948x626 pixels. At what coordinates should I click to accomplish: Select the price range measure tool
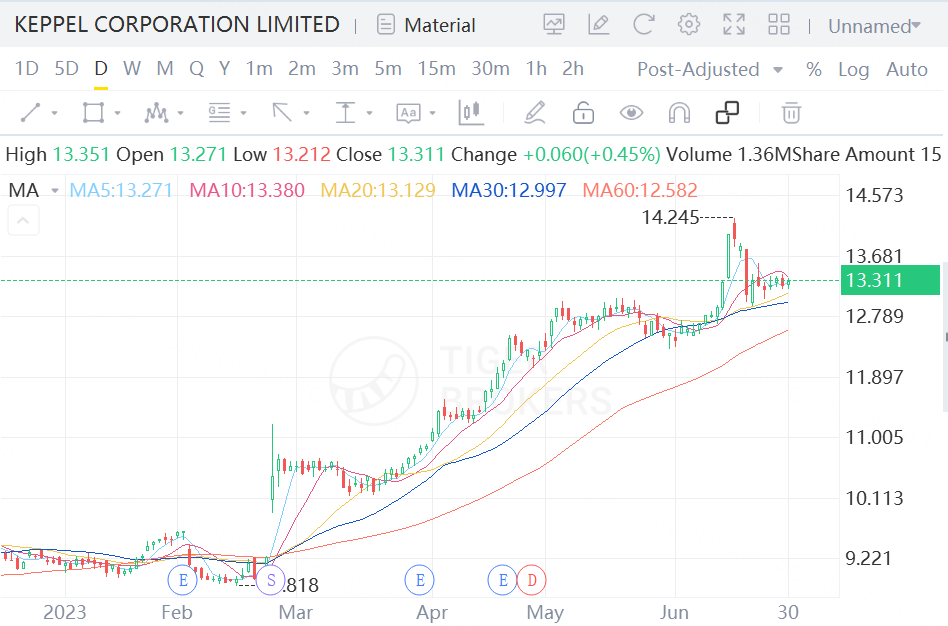[x=345, y=112]
